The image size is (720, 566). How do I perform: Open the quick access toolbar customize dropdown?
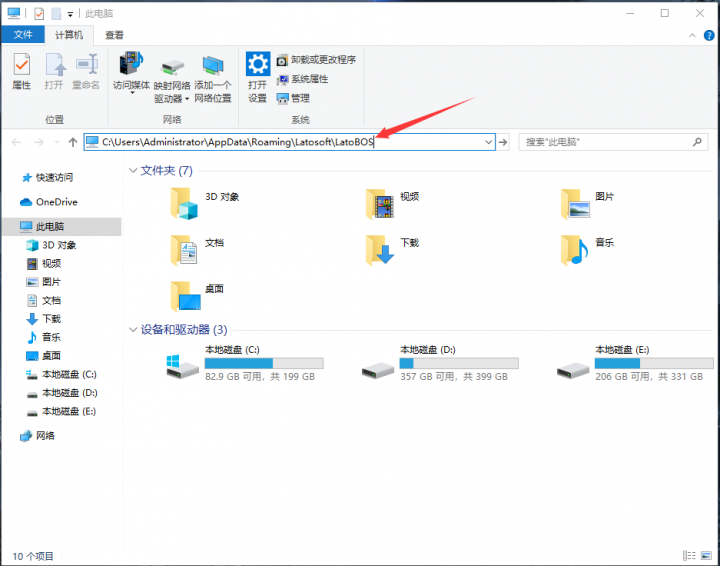[70, 14]
